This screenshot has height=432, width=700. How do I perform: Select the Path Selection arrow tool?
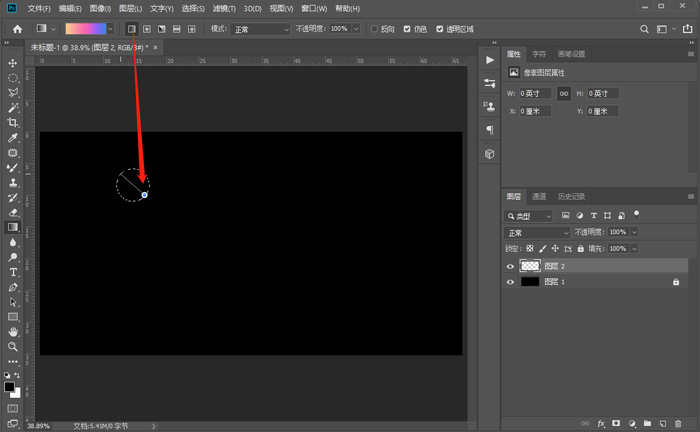13,302
